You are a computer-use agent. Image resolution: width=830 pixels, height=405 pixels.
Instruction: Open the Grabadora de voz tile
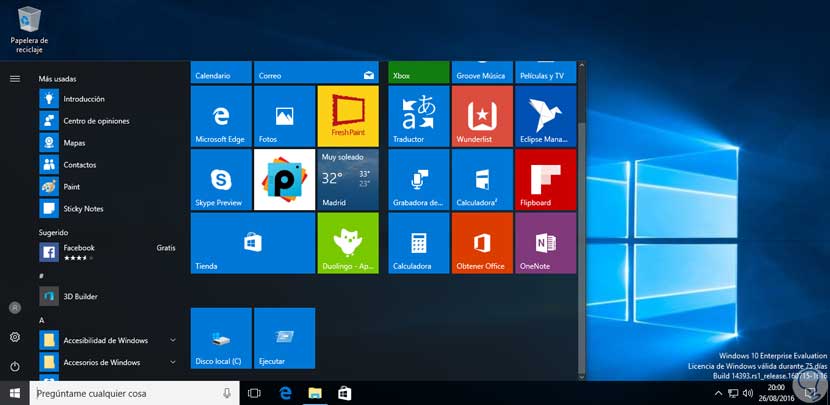click(x=419, y=179)
